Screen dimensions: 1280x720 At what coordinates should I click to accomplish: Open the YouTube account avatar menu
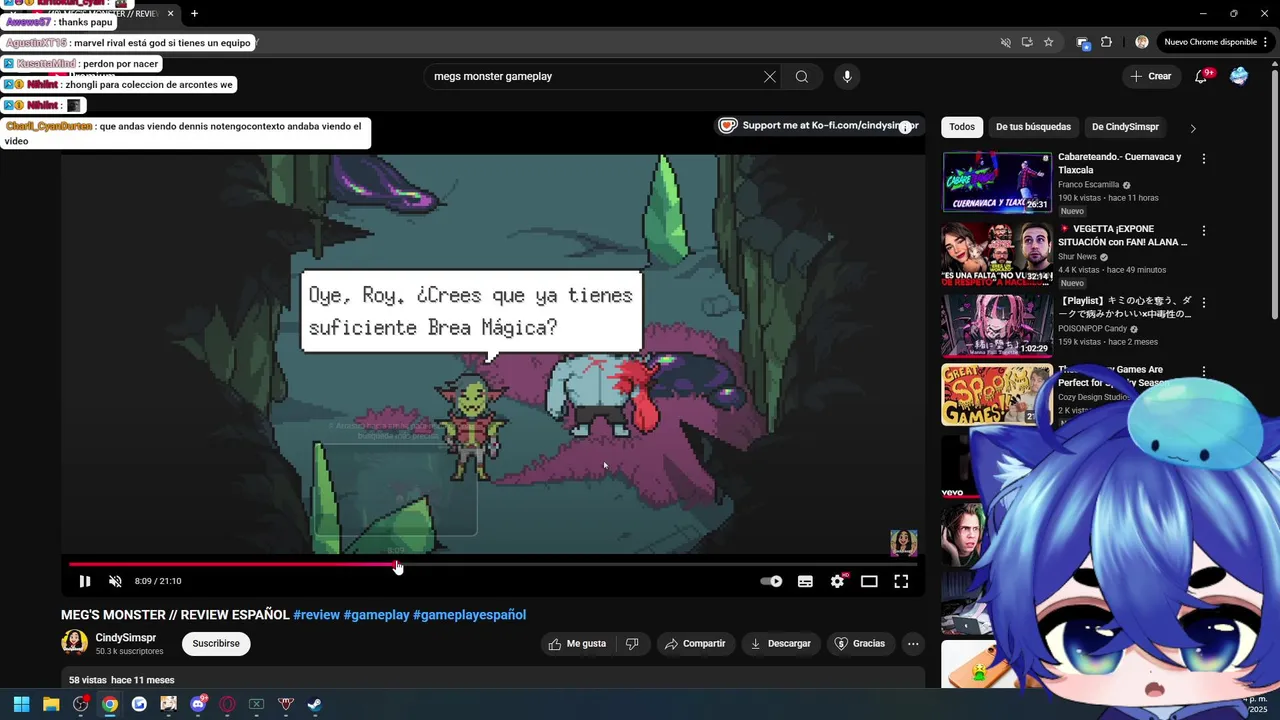coord(1239,76)
